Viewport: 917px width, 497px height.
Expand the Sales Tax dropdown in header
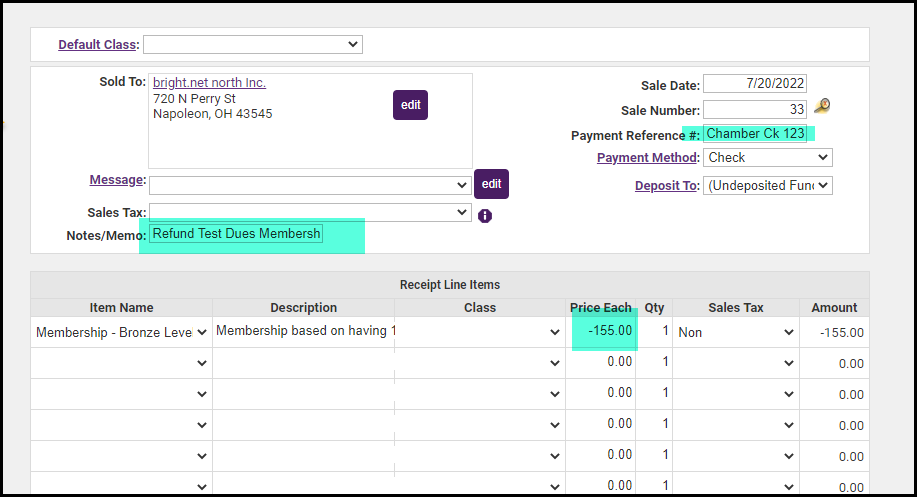point(310,212)
